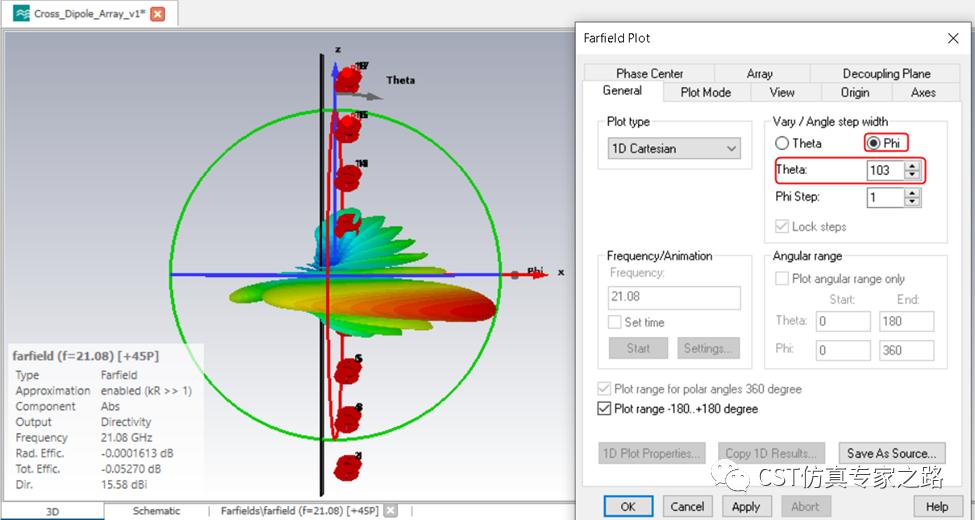Select the General tab
Image resolution: width=975 pixels, height=520 pixels.
tap(622, 91)
